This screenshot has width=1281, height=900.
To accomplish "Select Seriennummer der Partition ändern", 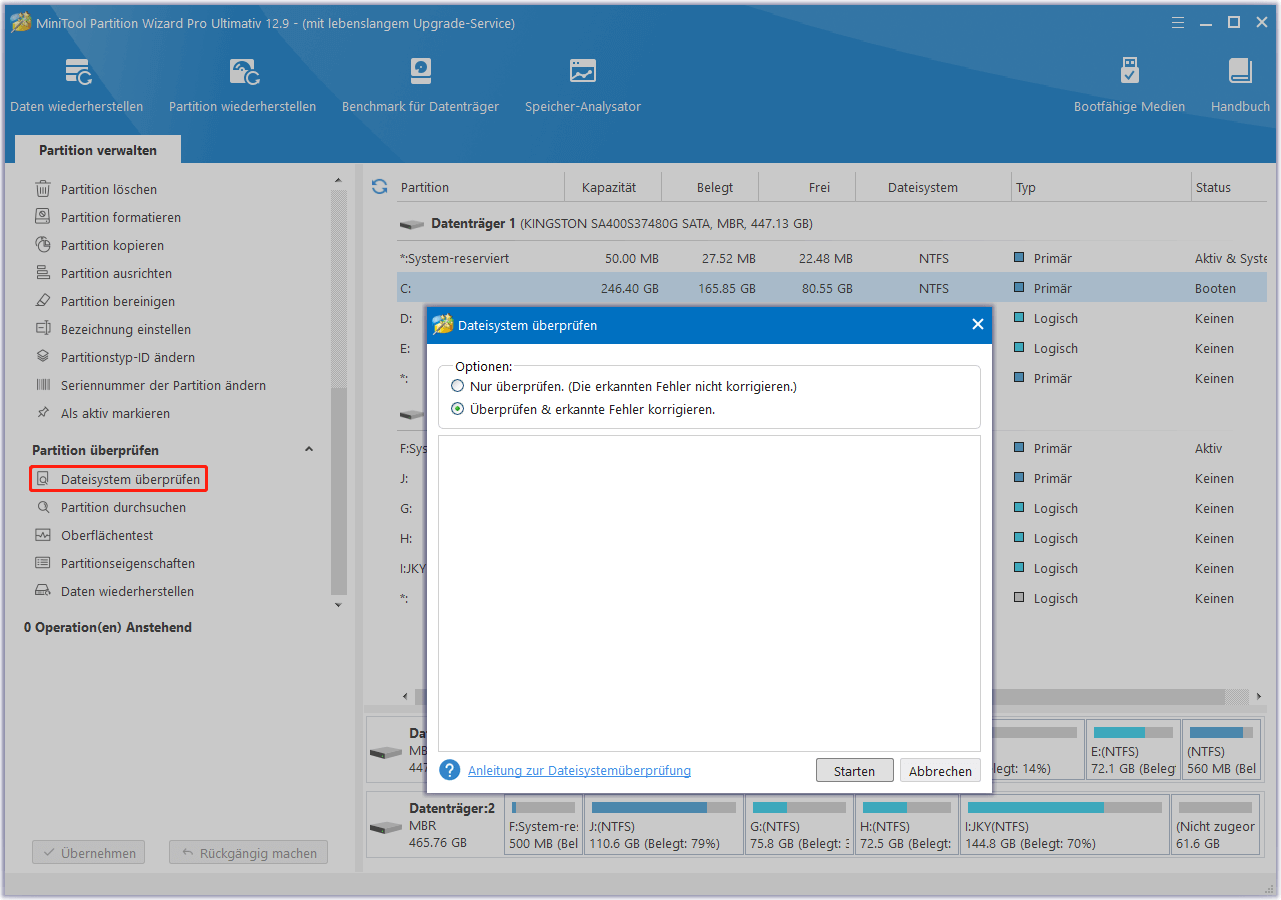I will 163,385.
